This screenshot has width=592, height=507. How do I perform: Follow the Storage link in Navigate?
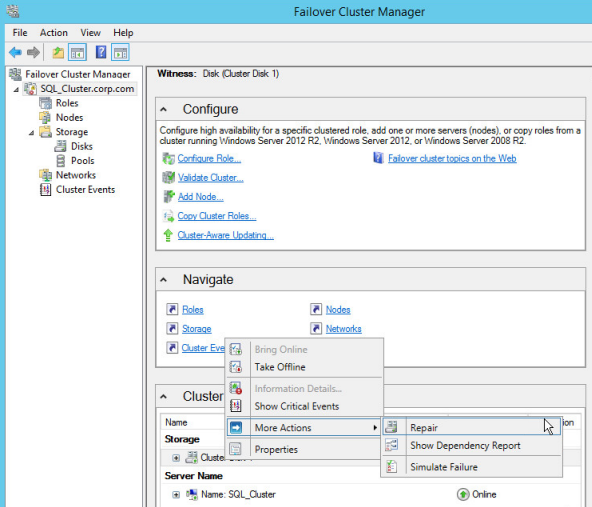pyautogui.click(x=196, y=329)
